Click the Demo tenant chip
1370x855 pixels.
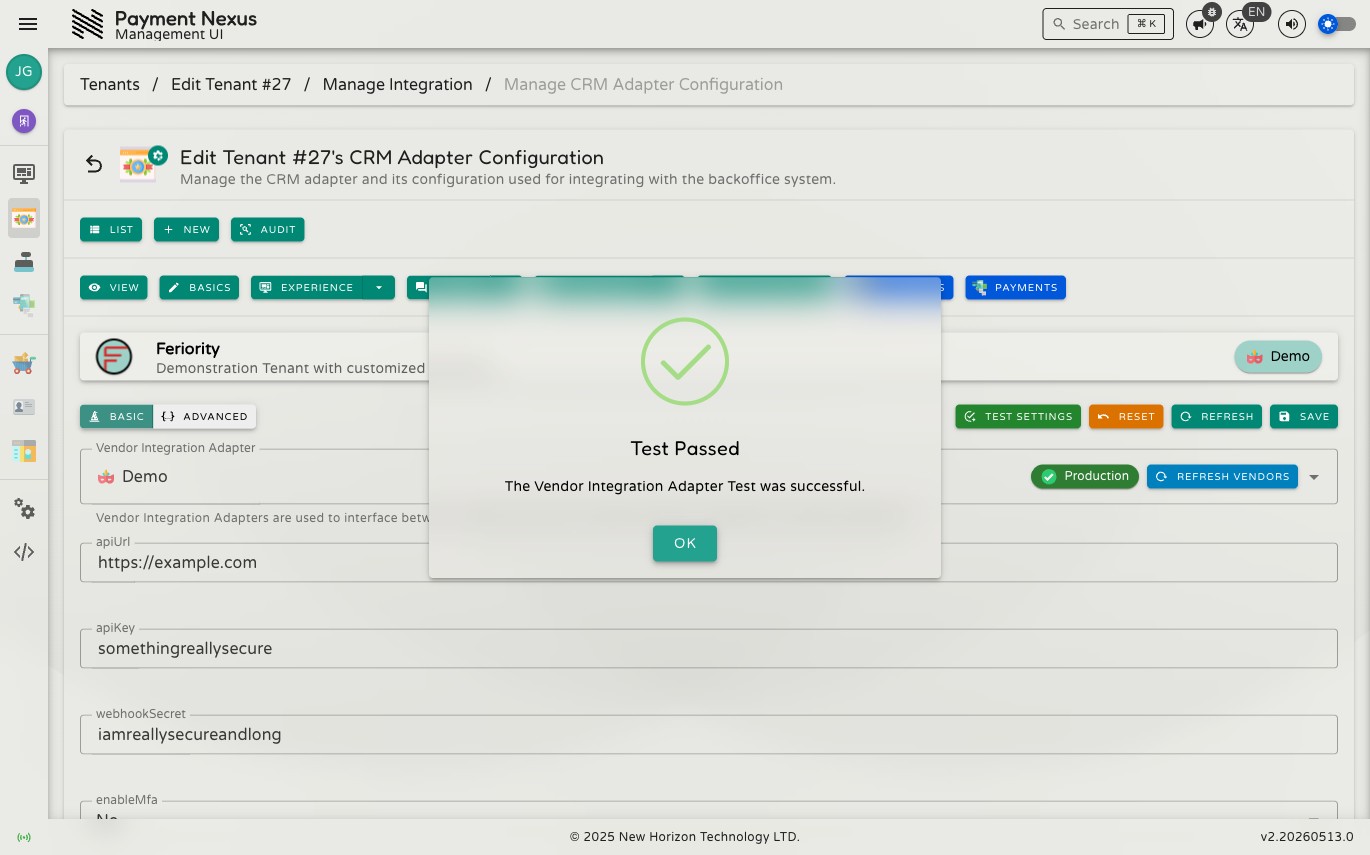click(x=1278, y=357)
